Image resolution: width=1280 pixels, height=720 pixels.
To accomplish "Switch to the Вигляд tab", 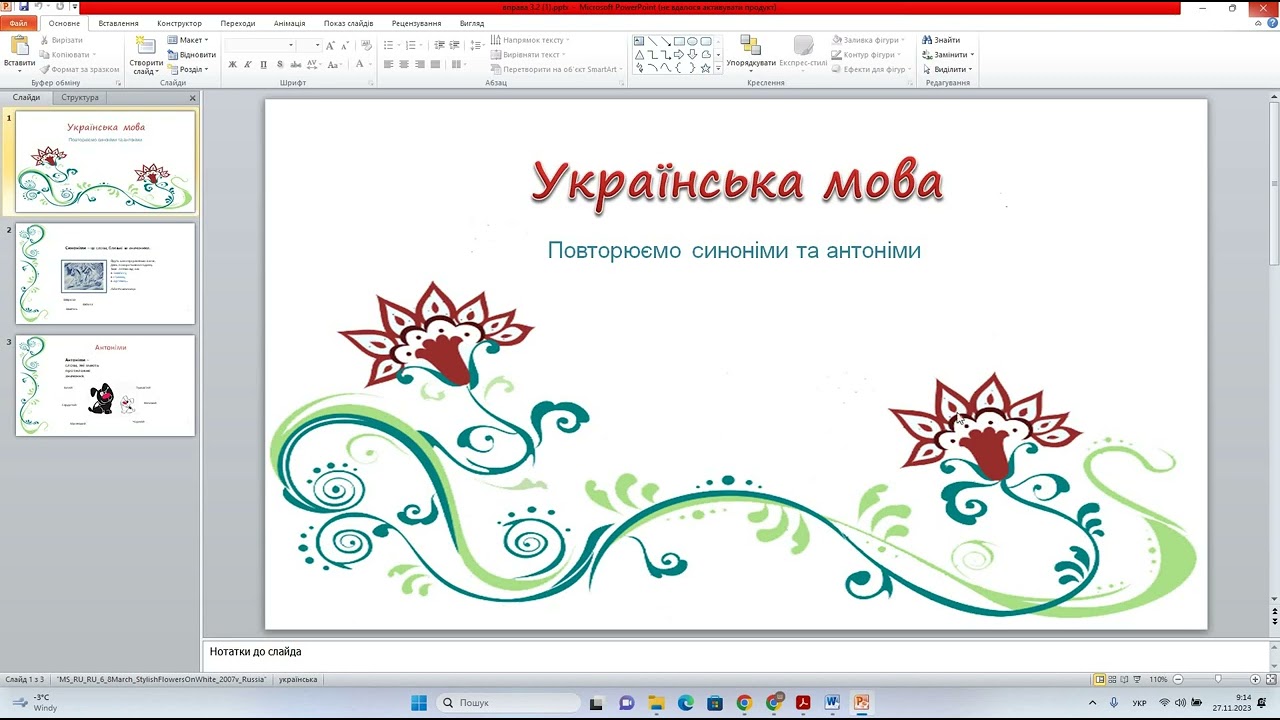I will pyautogui.click(x=472, y=23).
